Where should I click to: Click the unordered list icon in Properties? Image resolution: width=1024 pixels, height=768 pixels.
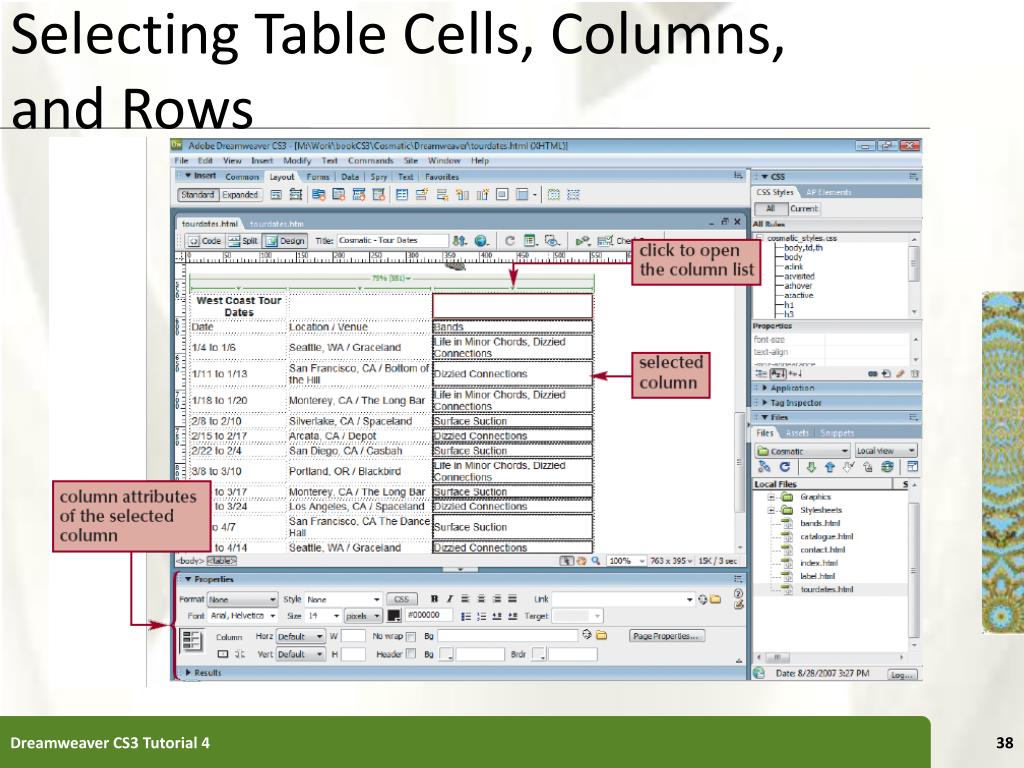[x=466, y=616]
